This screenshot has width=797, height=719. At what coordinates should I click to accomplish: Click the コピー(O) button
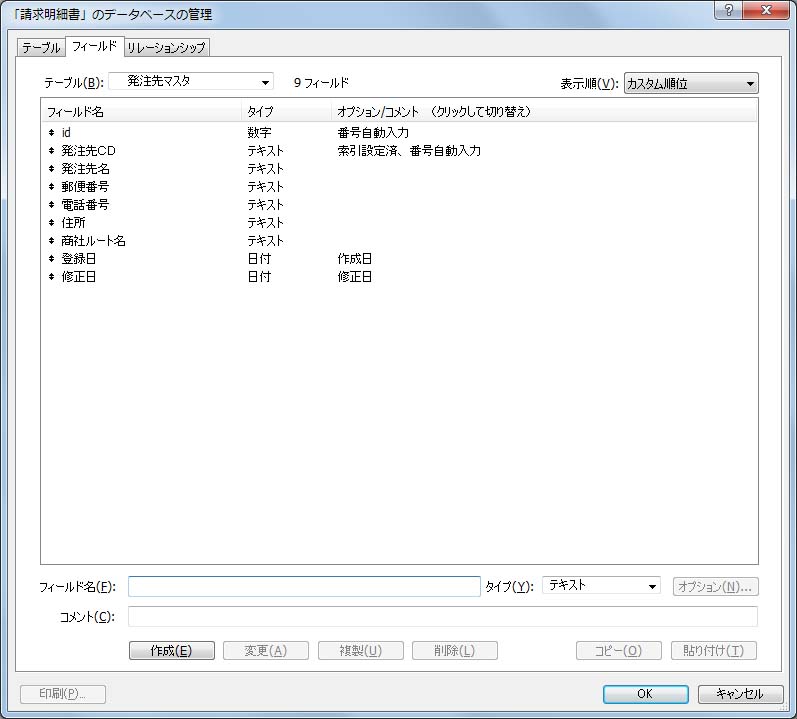coord(619,650)
